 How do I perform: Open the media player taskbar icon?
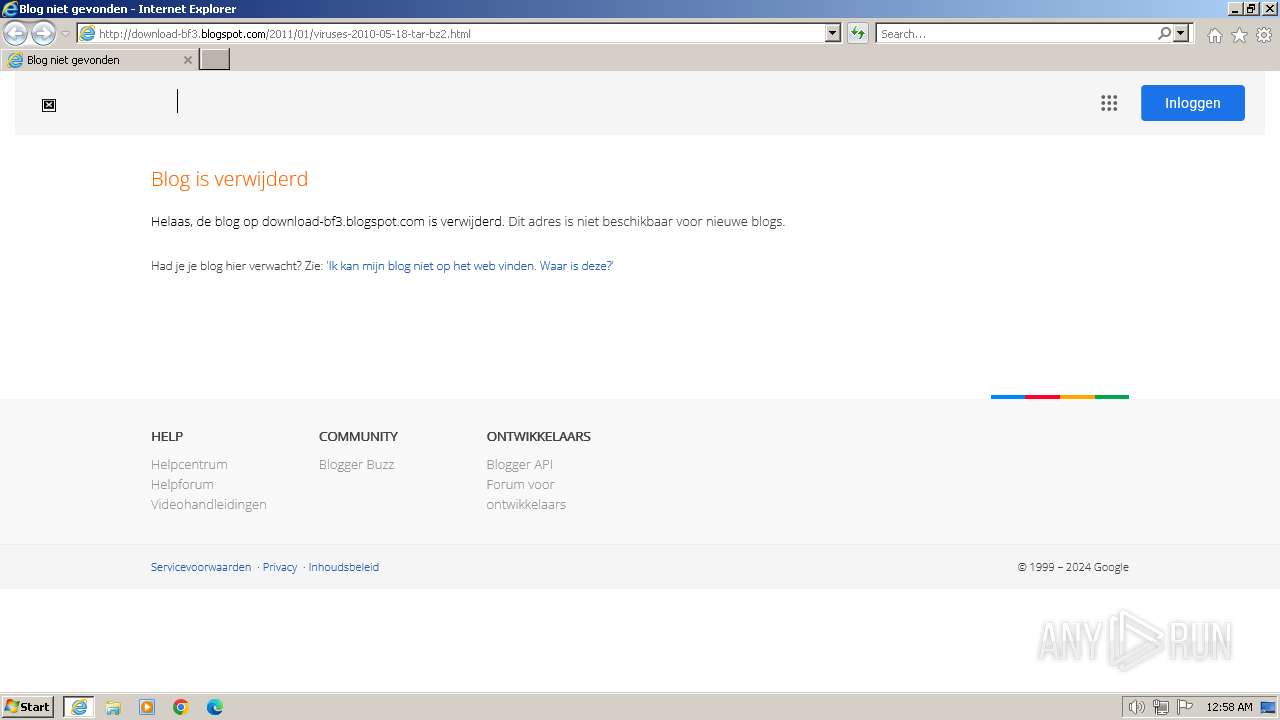[147, 707]
